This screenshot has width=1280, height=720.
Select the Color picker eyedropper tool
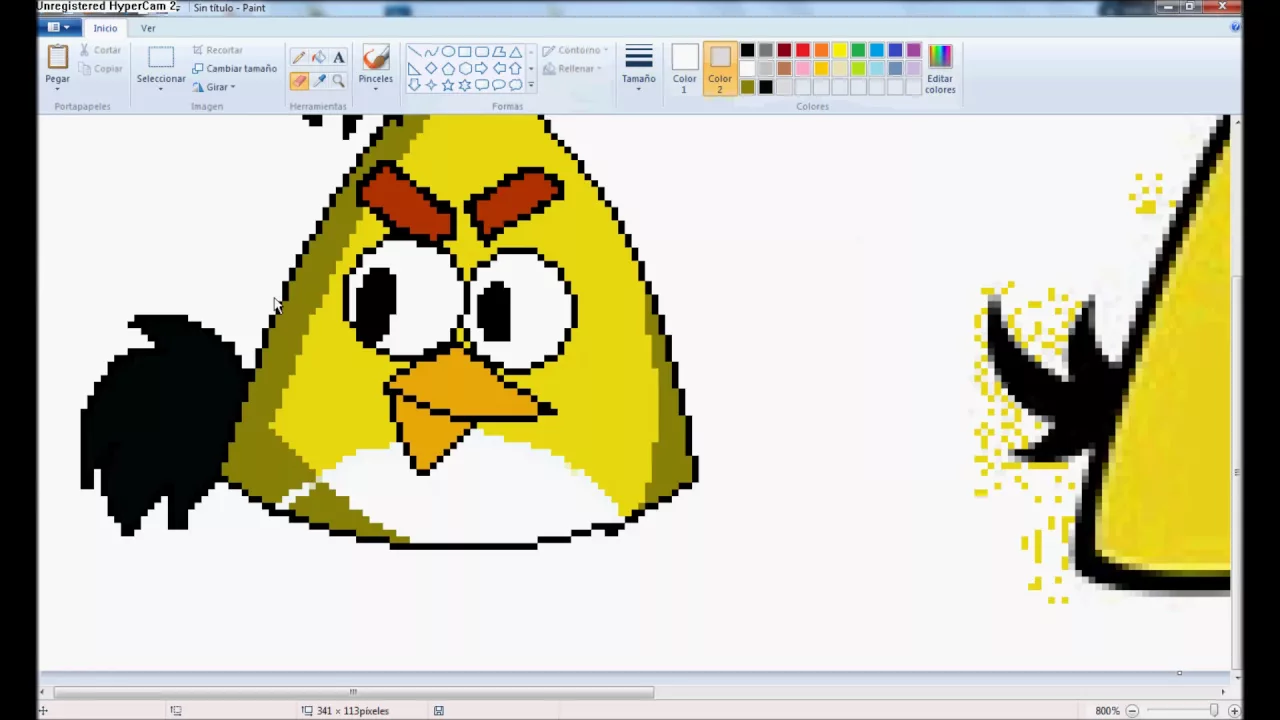tap(318, 81)
